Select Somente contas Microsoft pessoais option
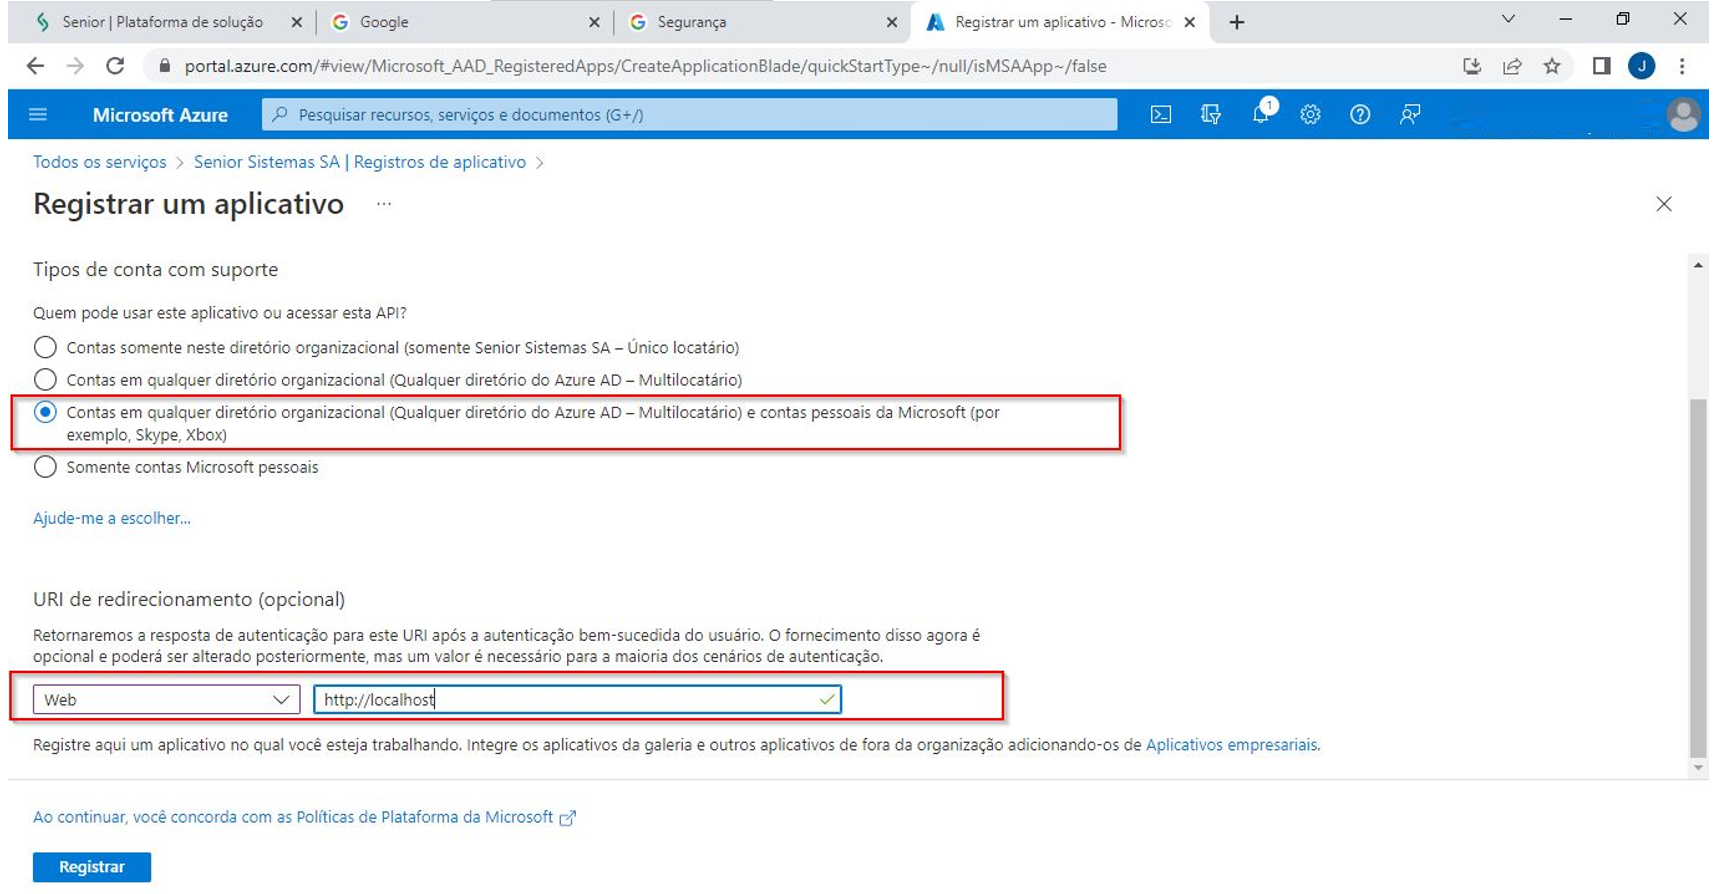Screen dimensions: 1723x894 tap(45, 467)
